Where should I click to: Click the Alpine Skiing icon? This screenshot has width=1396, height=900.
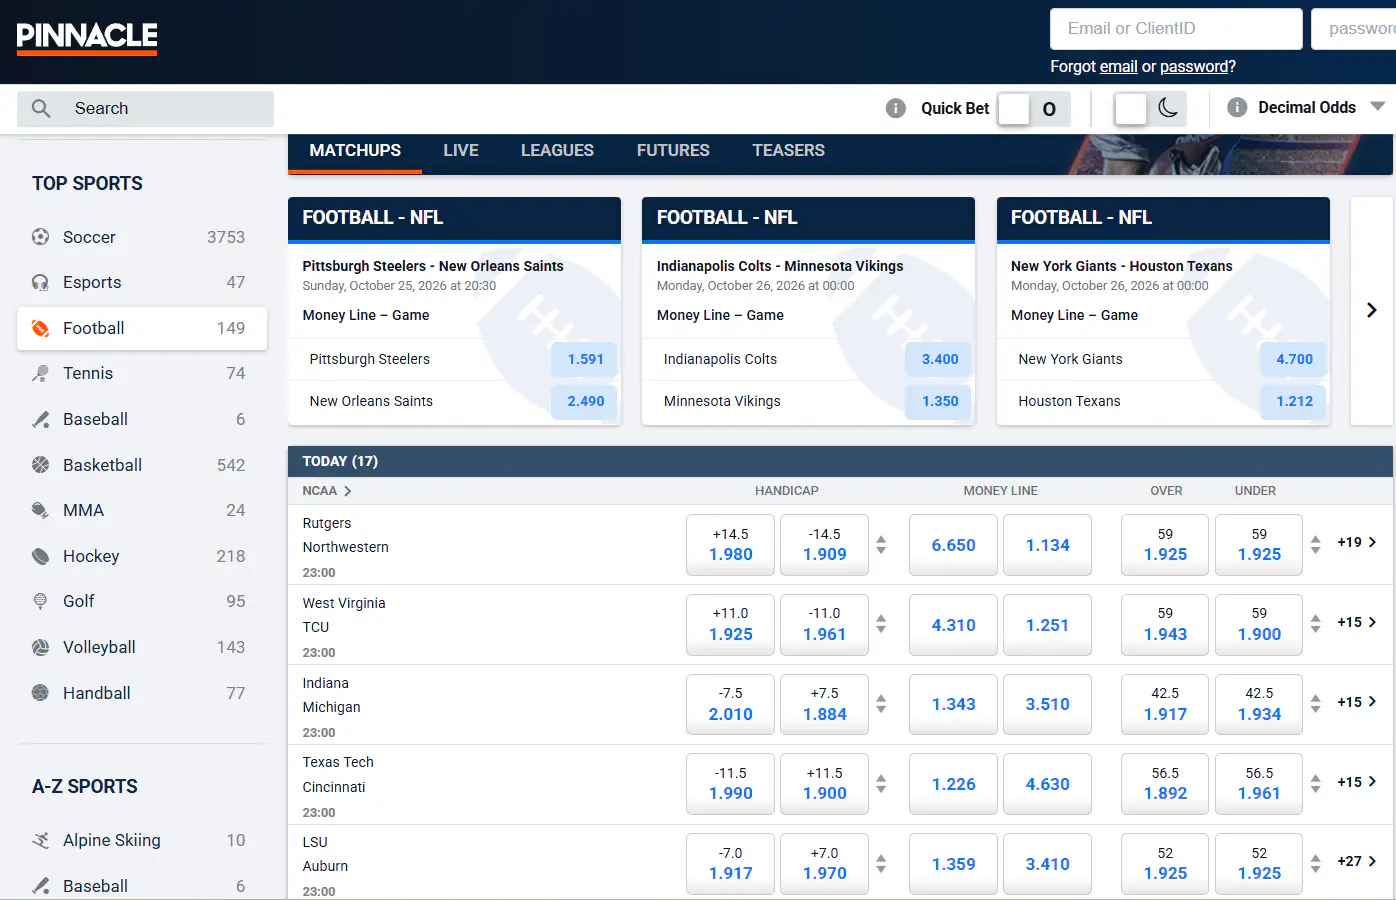40,840
